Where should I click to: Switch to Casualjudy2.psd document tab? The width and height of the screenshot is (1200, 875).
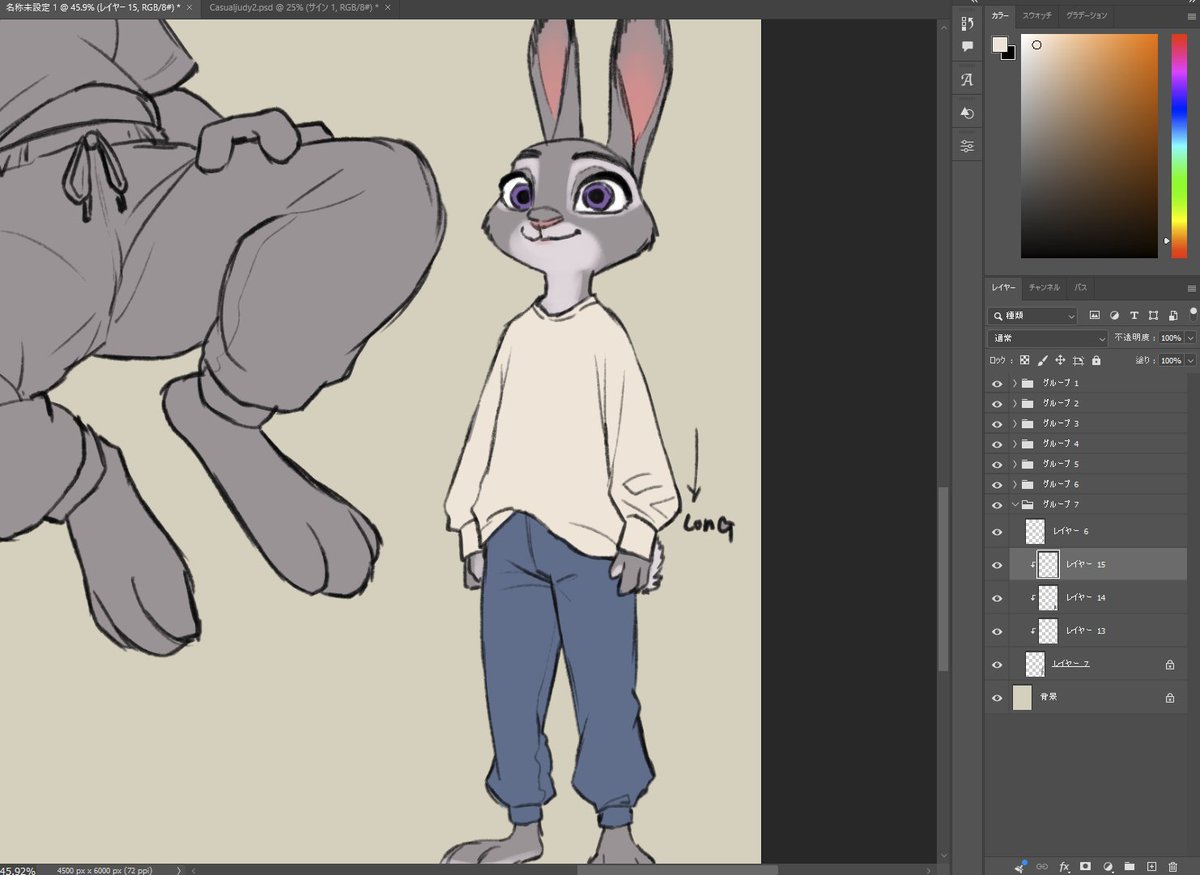[x=293, y=7]
